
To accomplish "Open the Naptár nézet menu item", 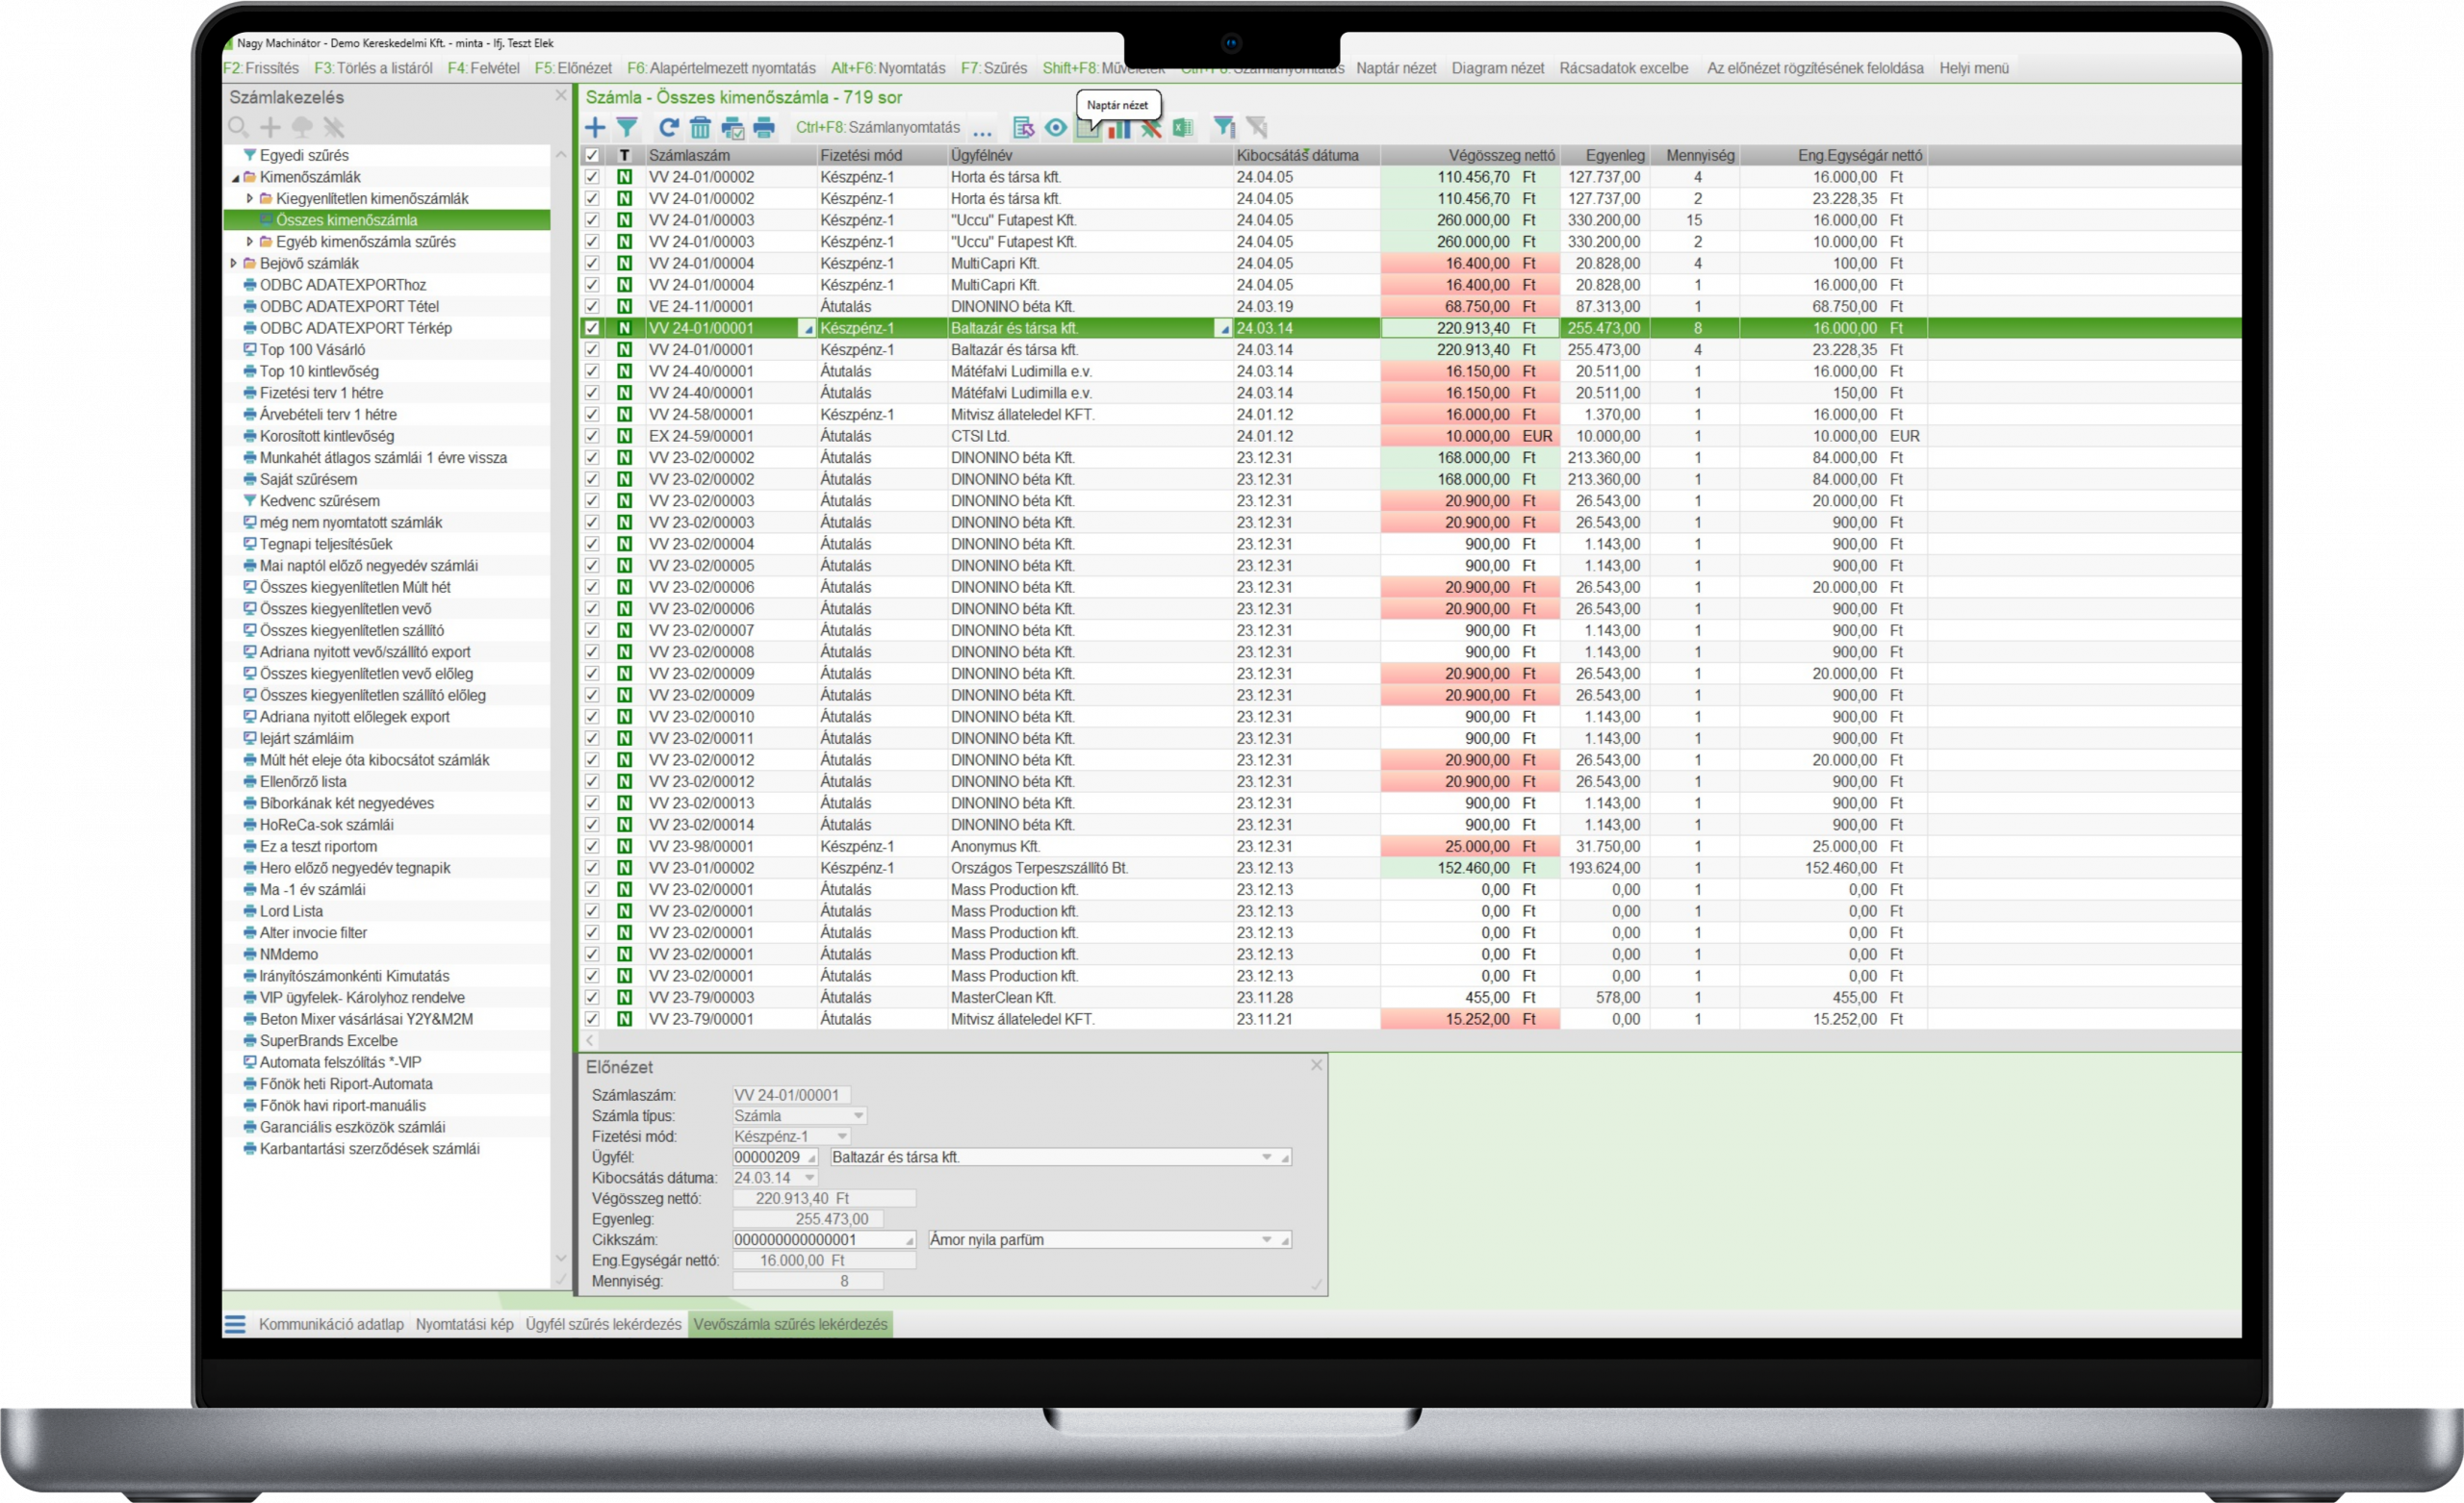I will pos(1396,68).
